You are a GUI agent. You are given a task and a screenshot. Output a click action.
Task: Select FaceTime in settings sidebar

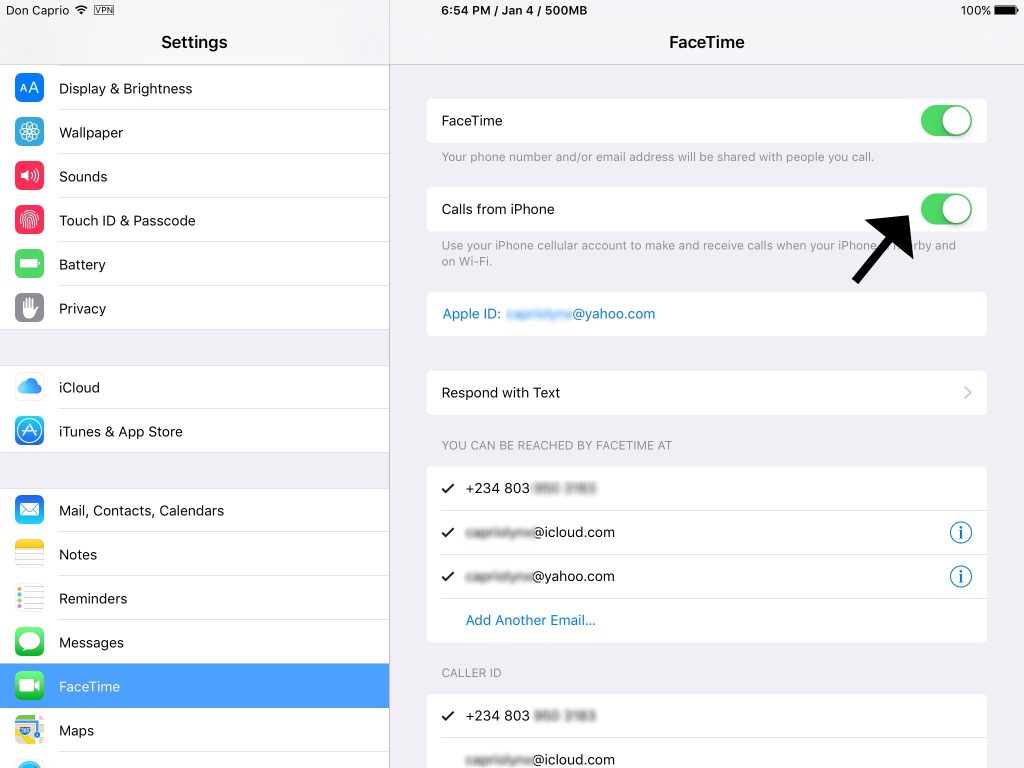click(195, 686)
